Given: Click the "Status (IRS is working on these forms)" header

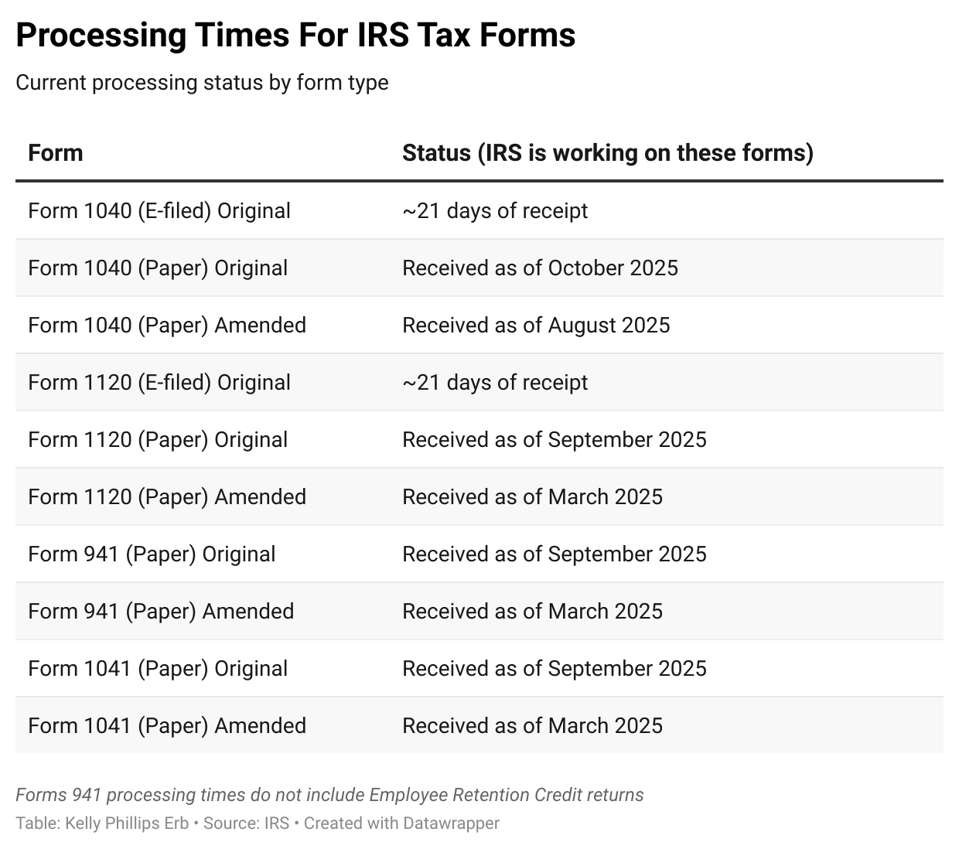Looking at the screenshot, I should tap(607, 153).
